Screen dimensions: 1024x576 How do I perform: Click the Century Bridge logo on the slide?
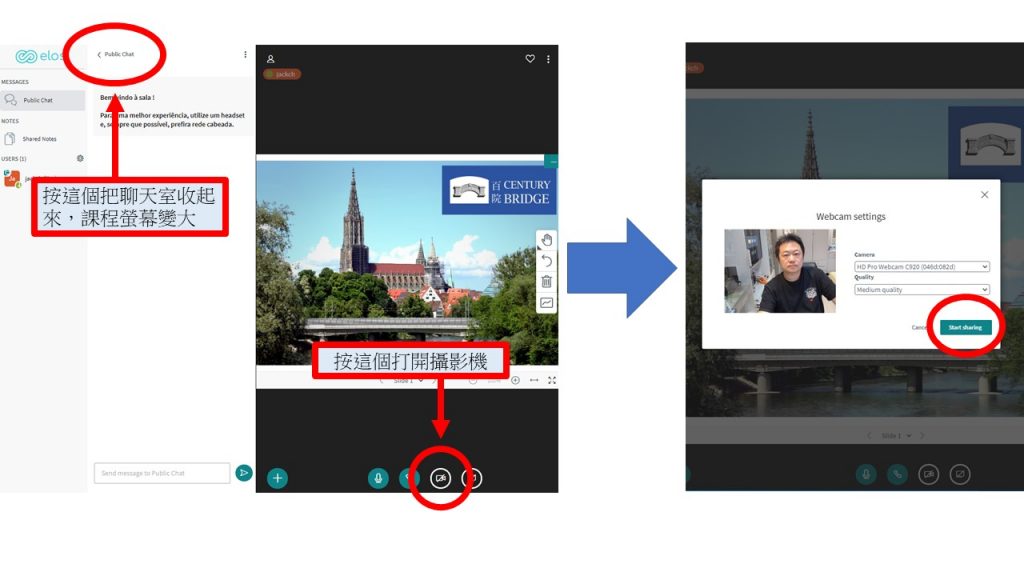coord(500,191)
